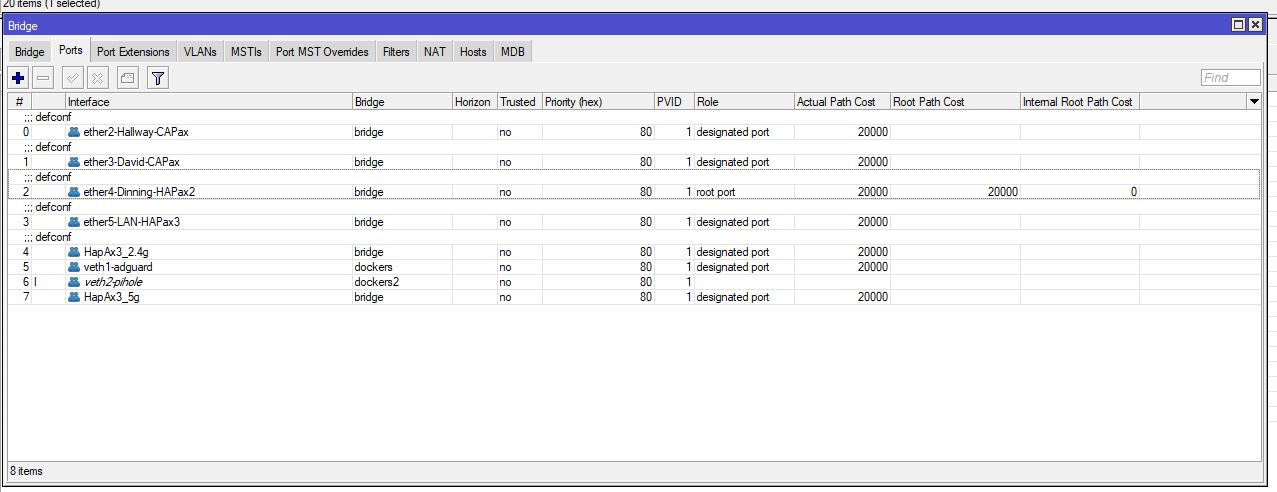Open the filter funnel icon
Viewport: 1277px width, 492px height.
click(x=158, y=77)
